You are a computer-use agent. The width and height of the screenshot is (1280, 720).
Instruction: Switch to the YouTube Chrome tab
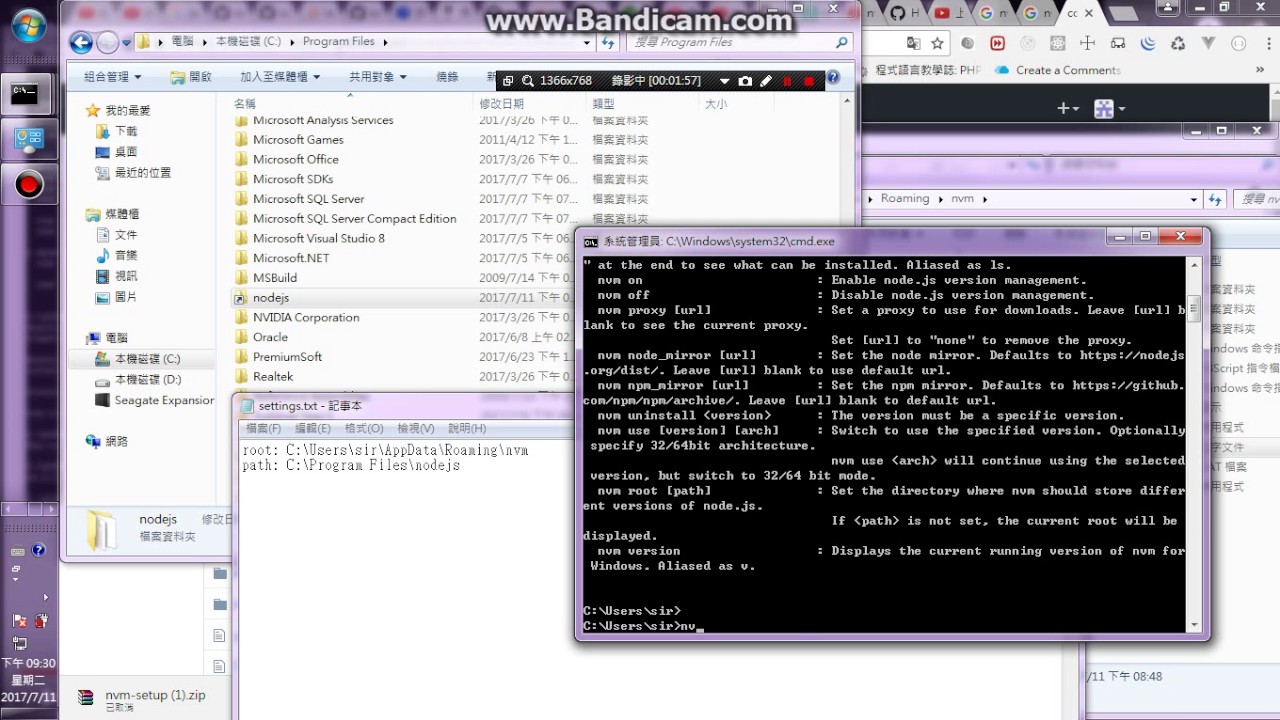950,13
